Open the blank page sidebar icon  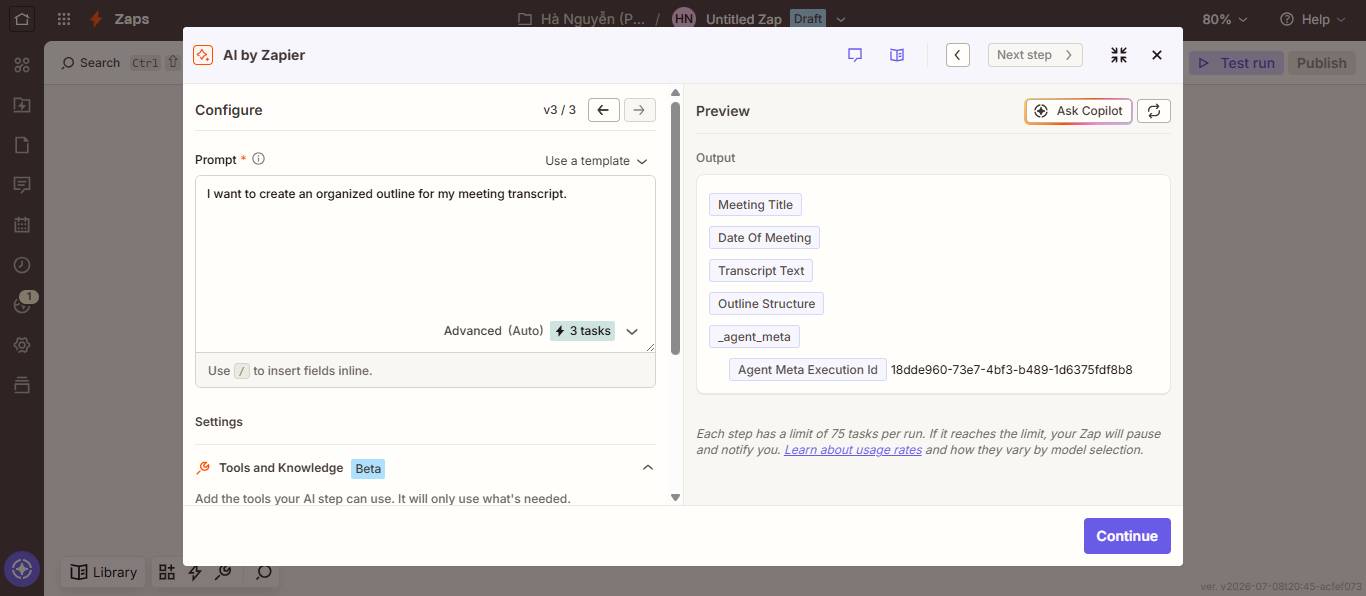21,145
